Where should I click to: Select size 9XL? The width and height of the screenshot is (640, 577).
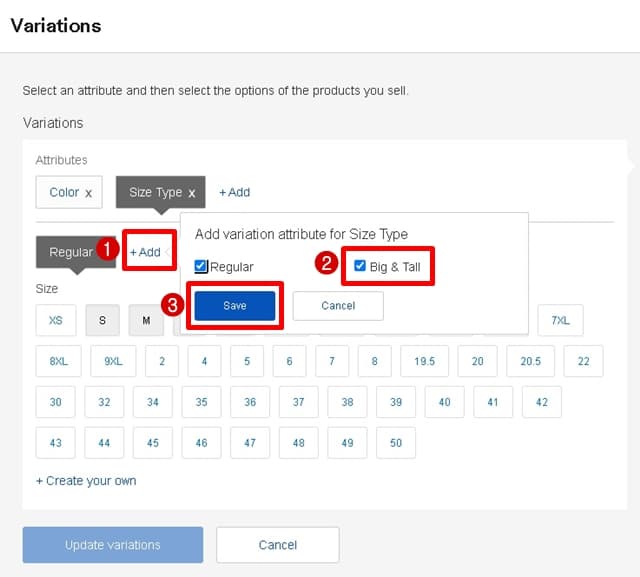(113, 361)
